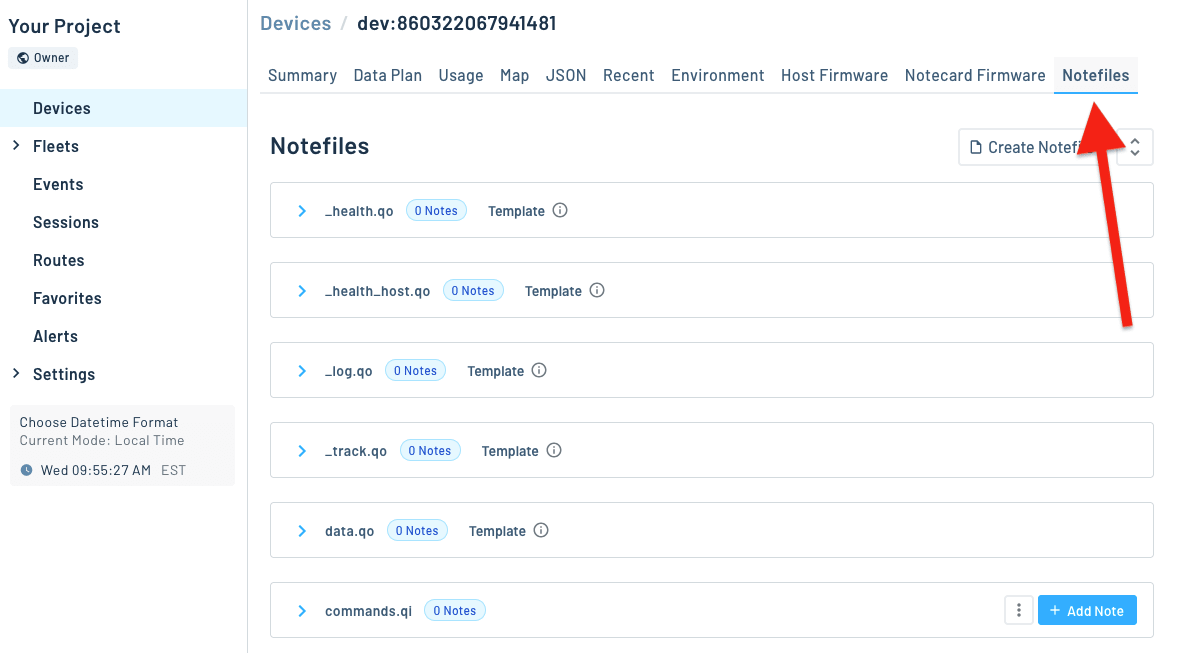Screen dimensions: 1177x653
Task: Open the Template info tooltip for _health.qo
Action: [x=560, y=210]
